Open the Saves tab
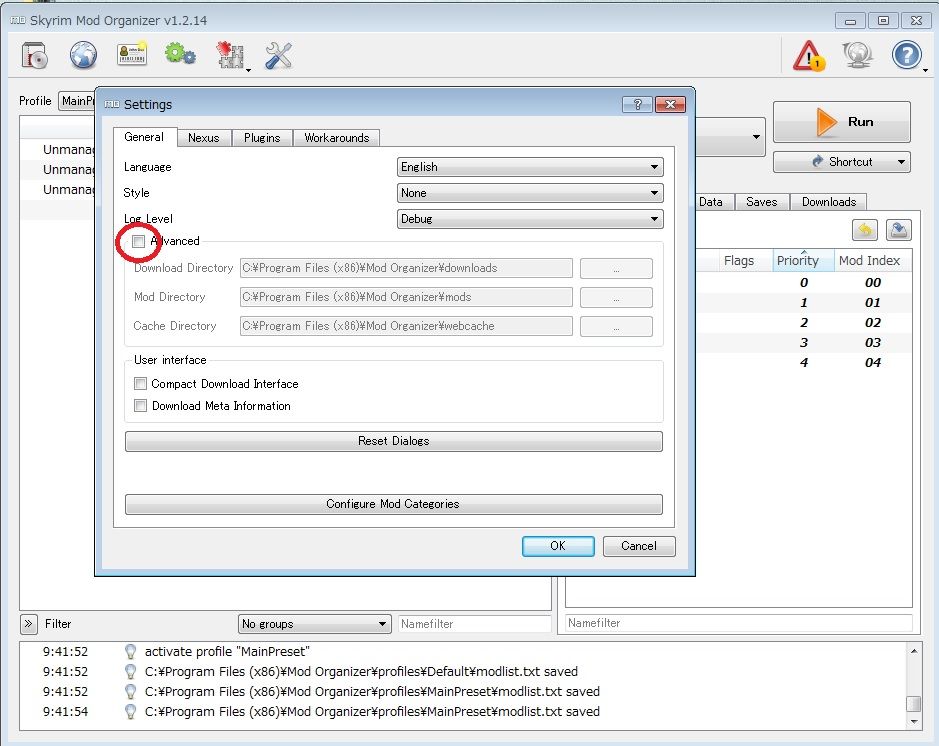The image size is (939, 746). pyautogui.click(x=762, y=202)
